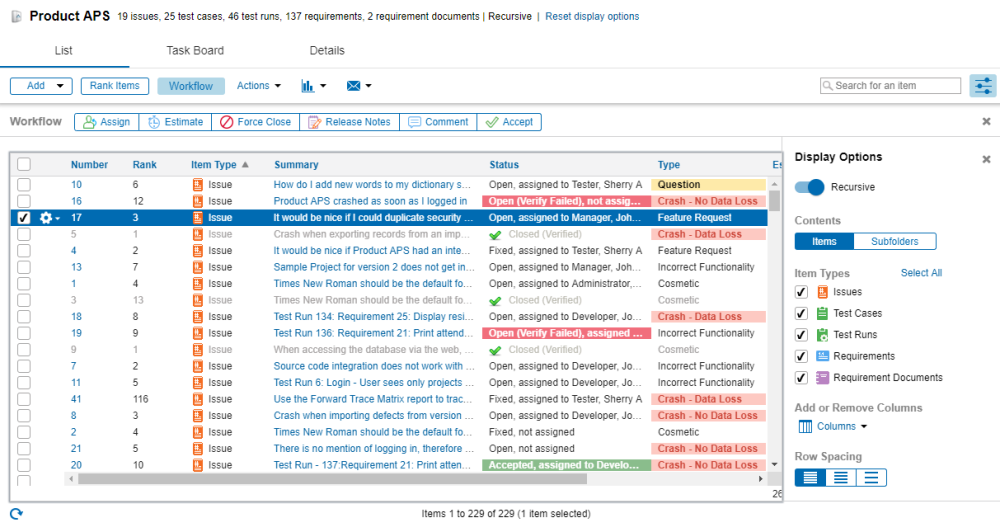1000x532 pixels.
Task: Click the chart reports icon
Action: [x=308, y=86]
